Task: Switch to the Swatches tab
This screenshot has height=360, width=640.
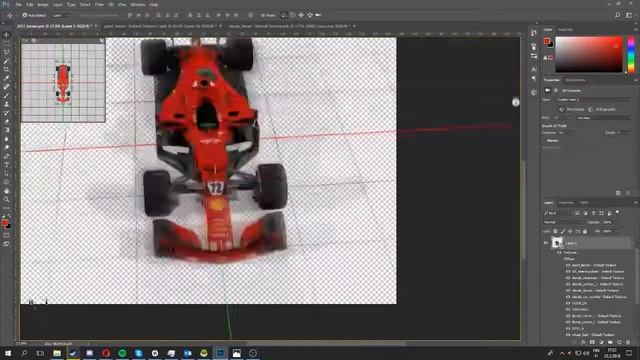Action: tap(565, 30)
